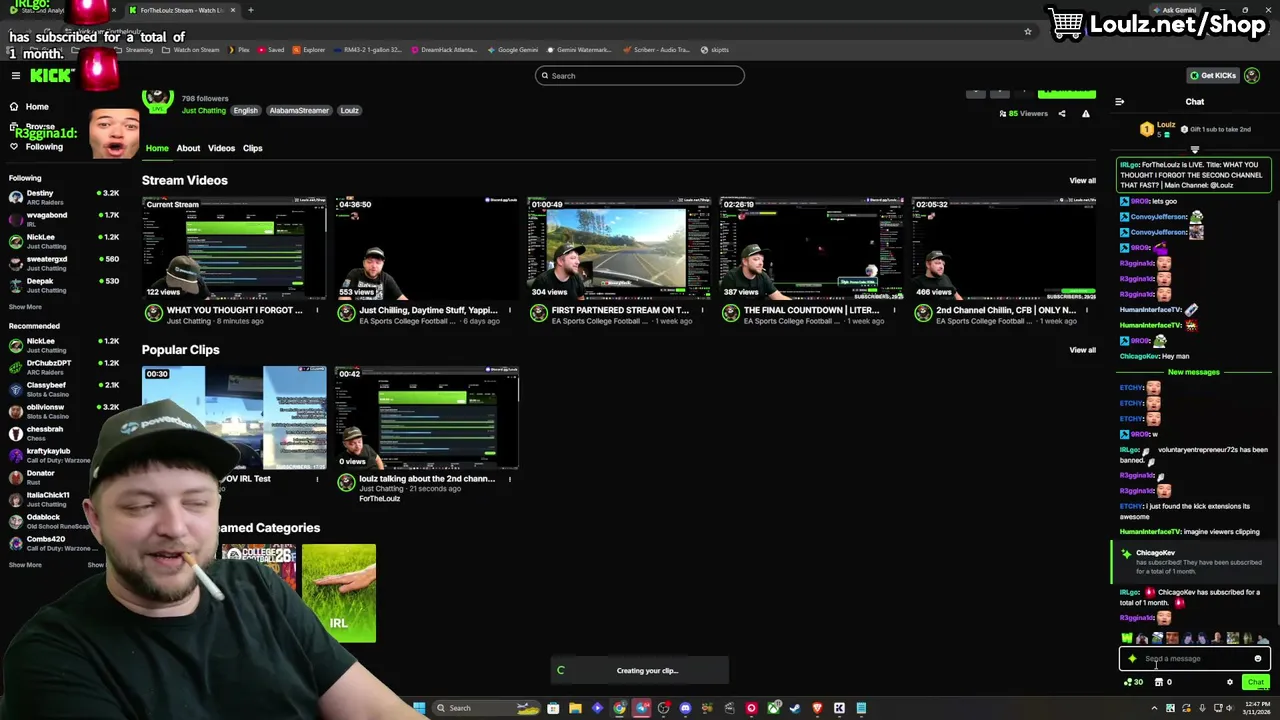Open THE FINAL COUNTDOWN video thumbnail
The image size is (1280, 720).
coord(812,248)
